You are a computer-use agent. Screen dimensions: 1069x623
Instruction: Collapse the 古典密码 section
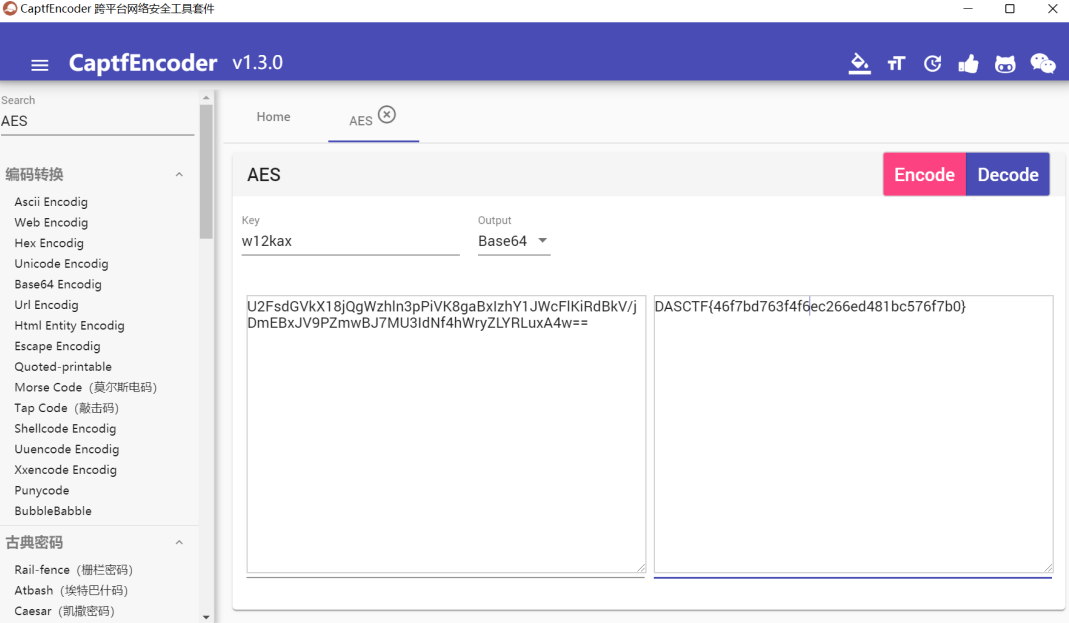[179, 543]
